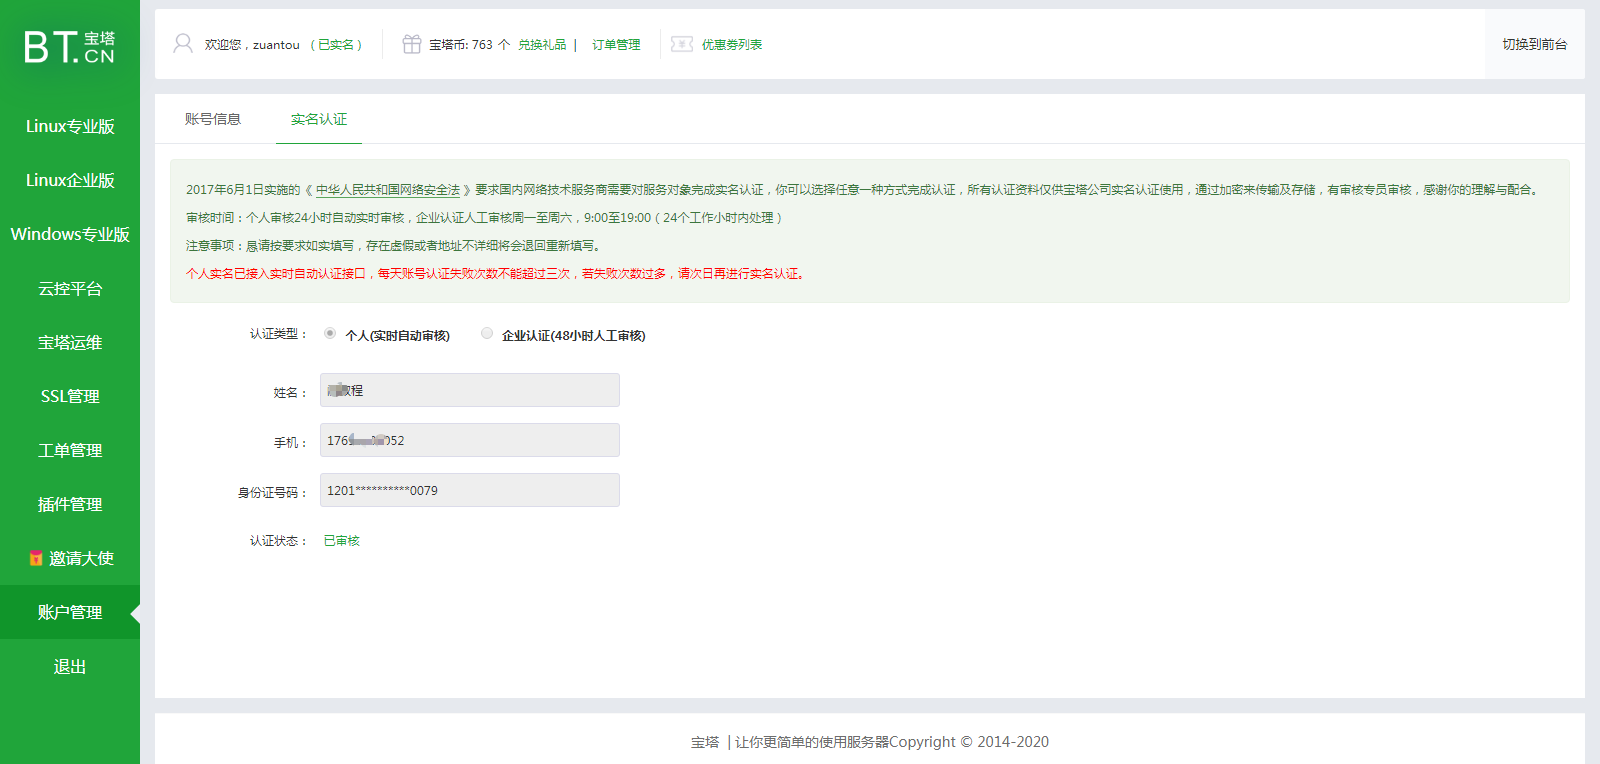Open 邀请大使 page
Viewport: 1600px width, 764px height.
tap(70, 558)
